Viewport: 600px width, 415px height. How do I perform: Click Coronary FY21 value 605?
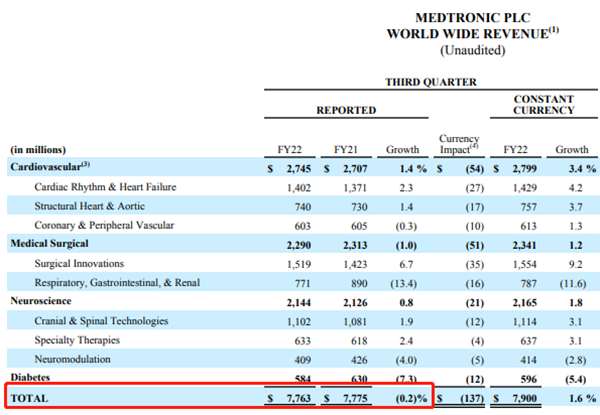pos(359,226)
